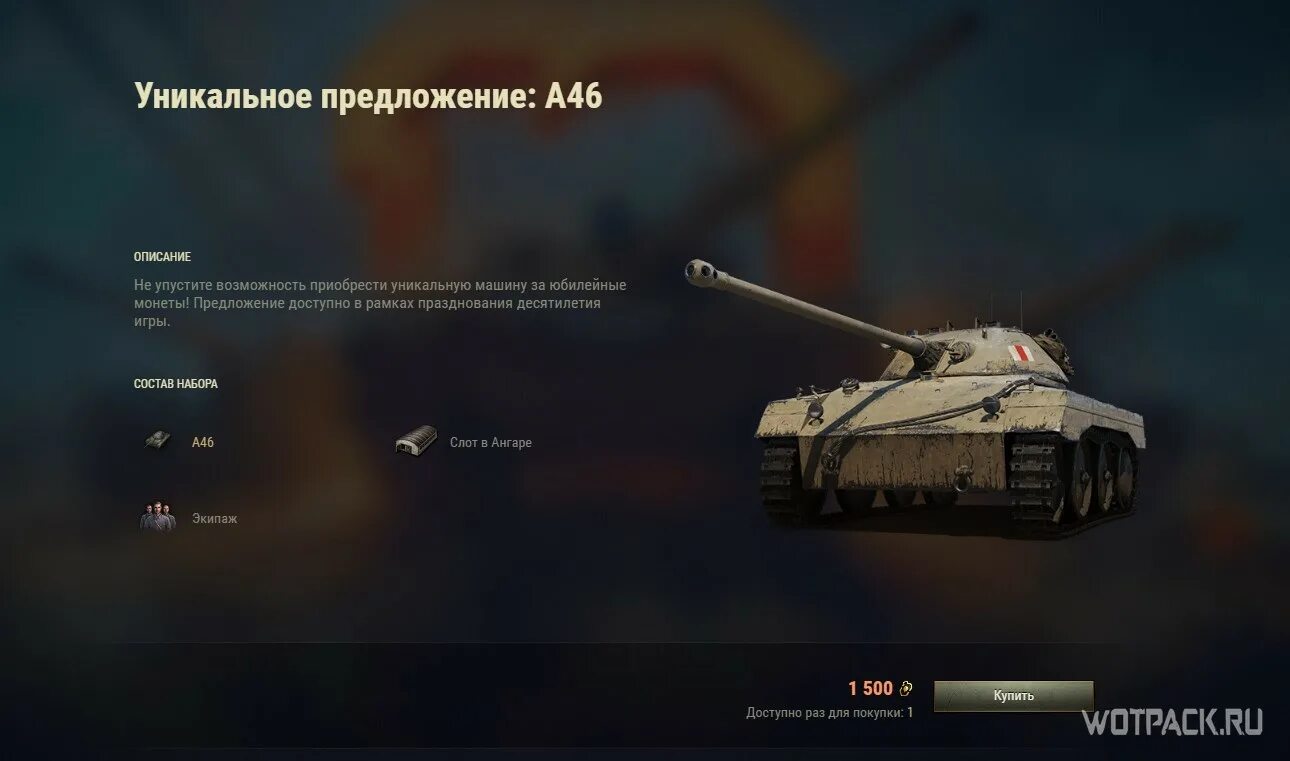Open the WOTPACK.RU watermark link
Image resolution: width=1290 pixels, height=761 pixels.
1172,722
